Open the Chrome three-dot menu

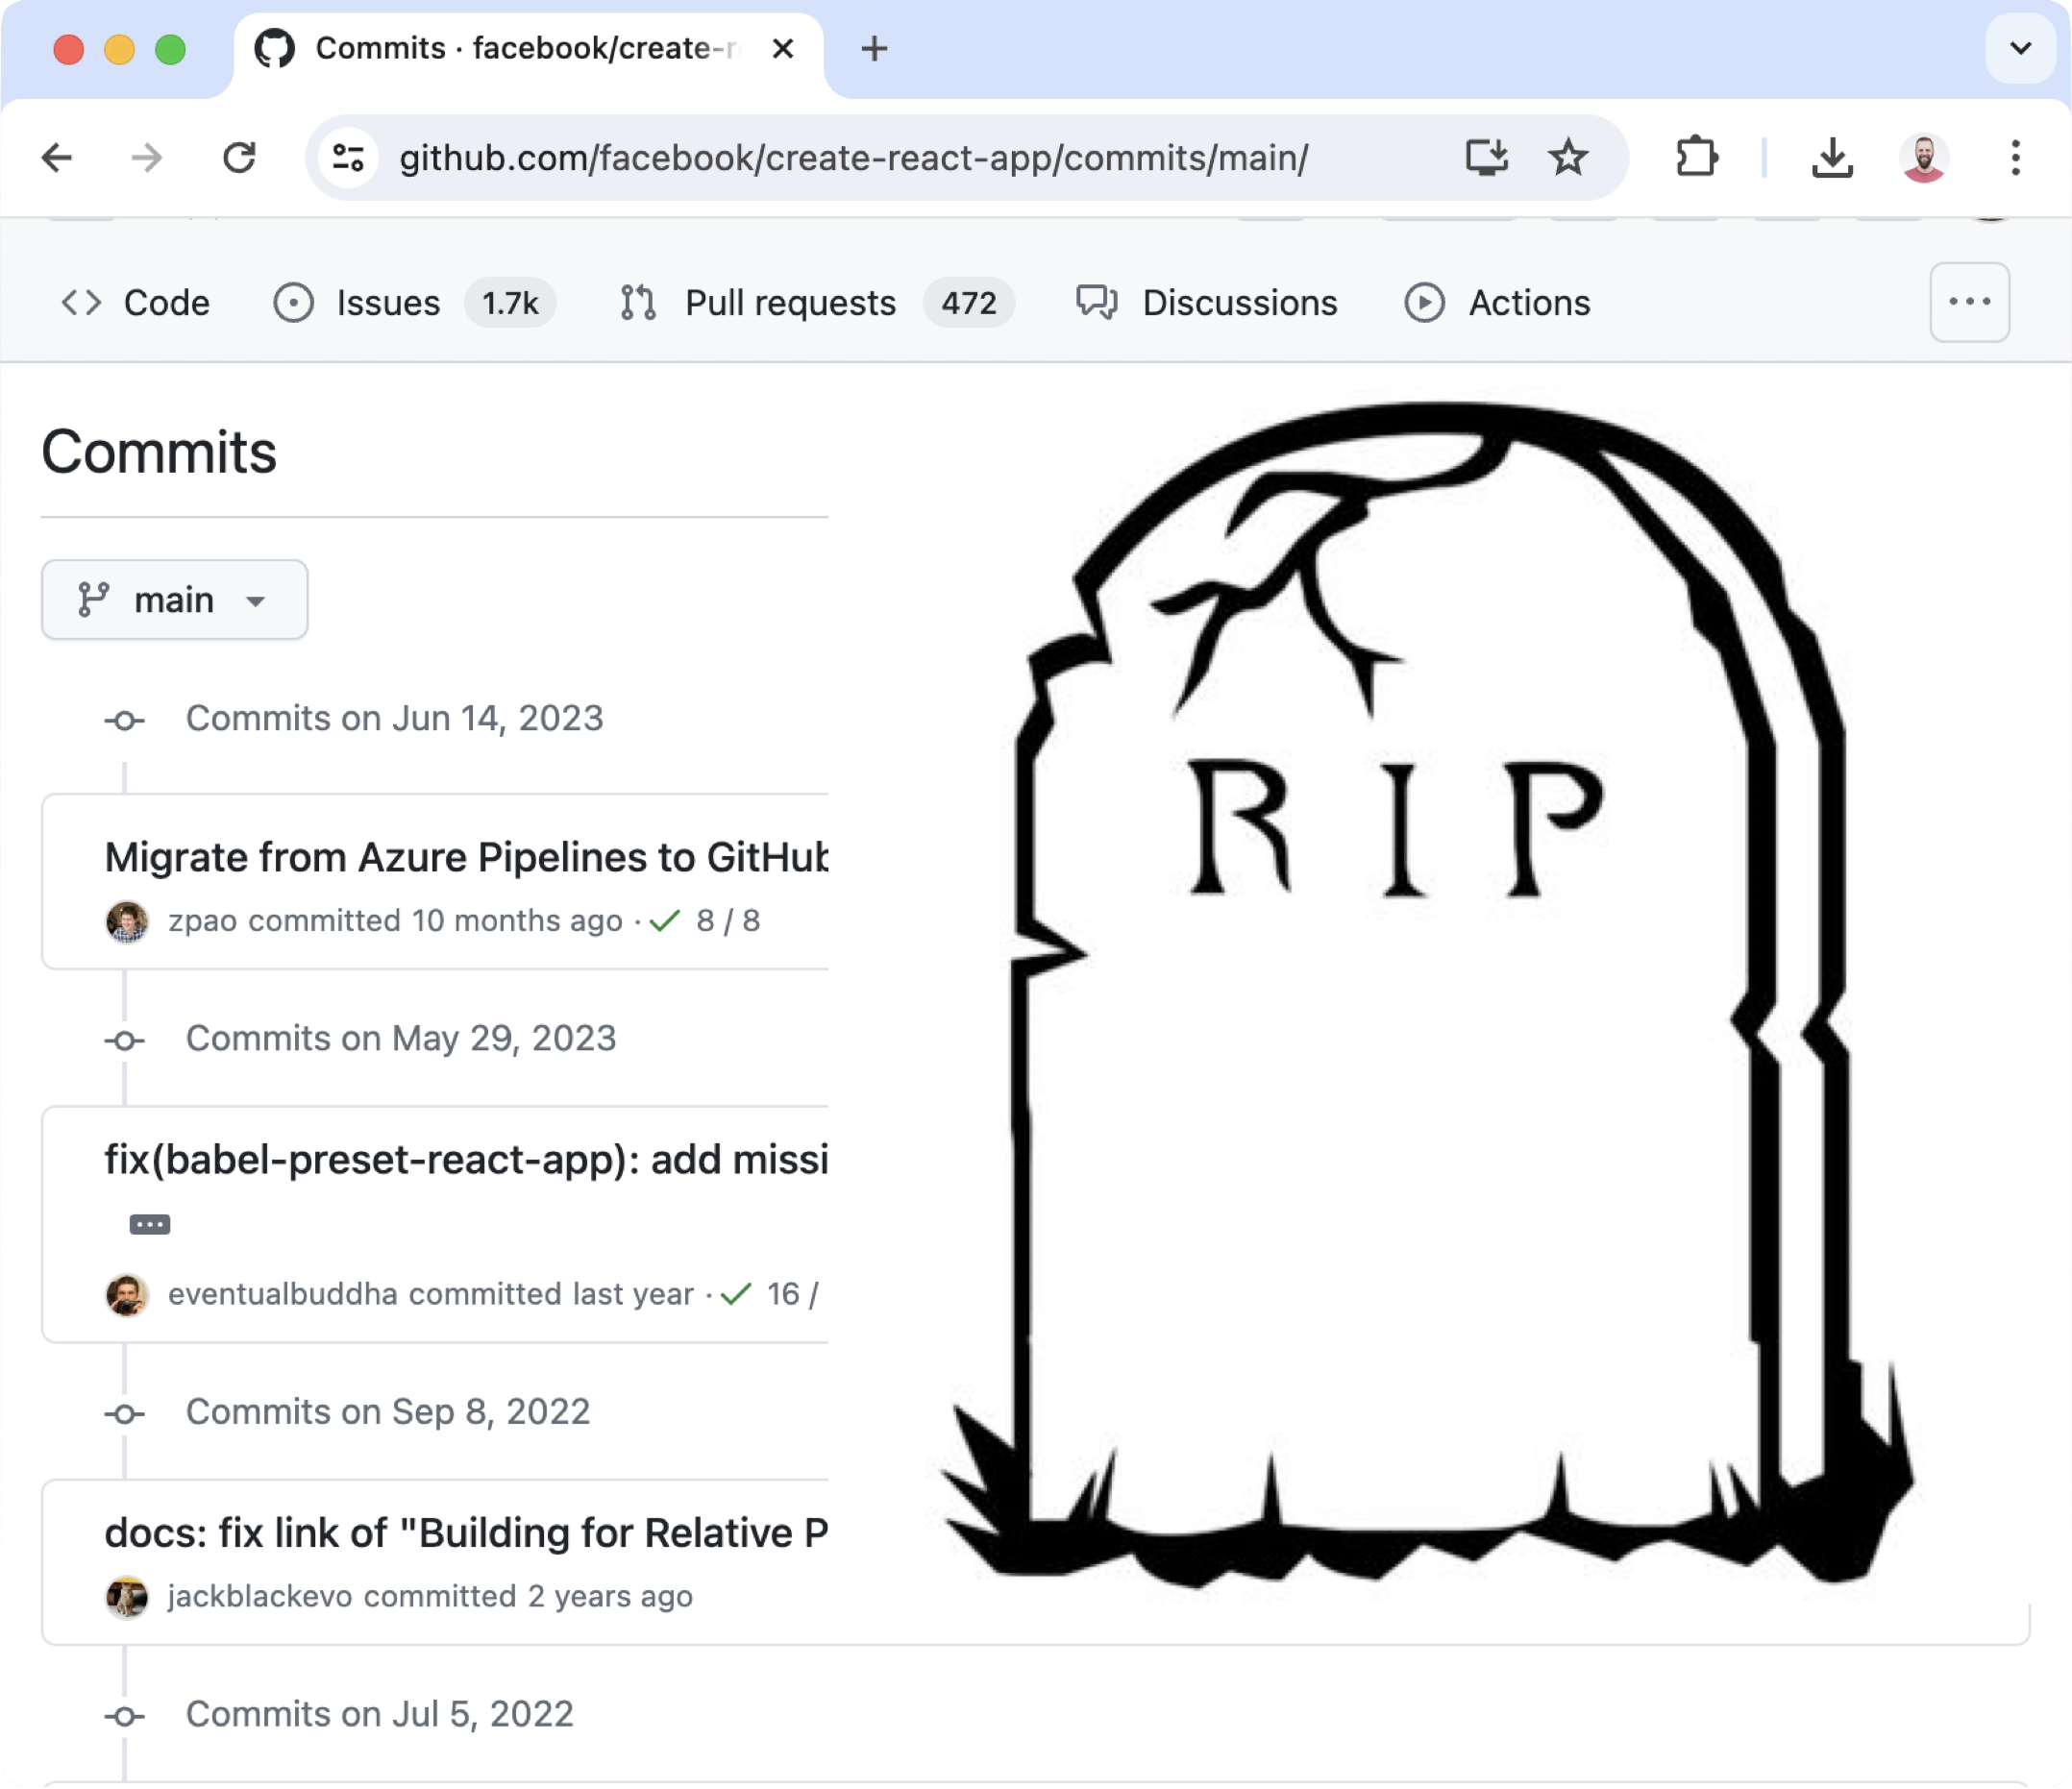(x=2015, y=158)
